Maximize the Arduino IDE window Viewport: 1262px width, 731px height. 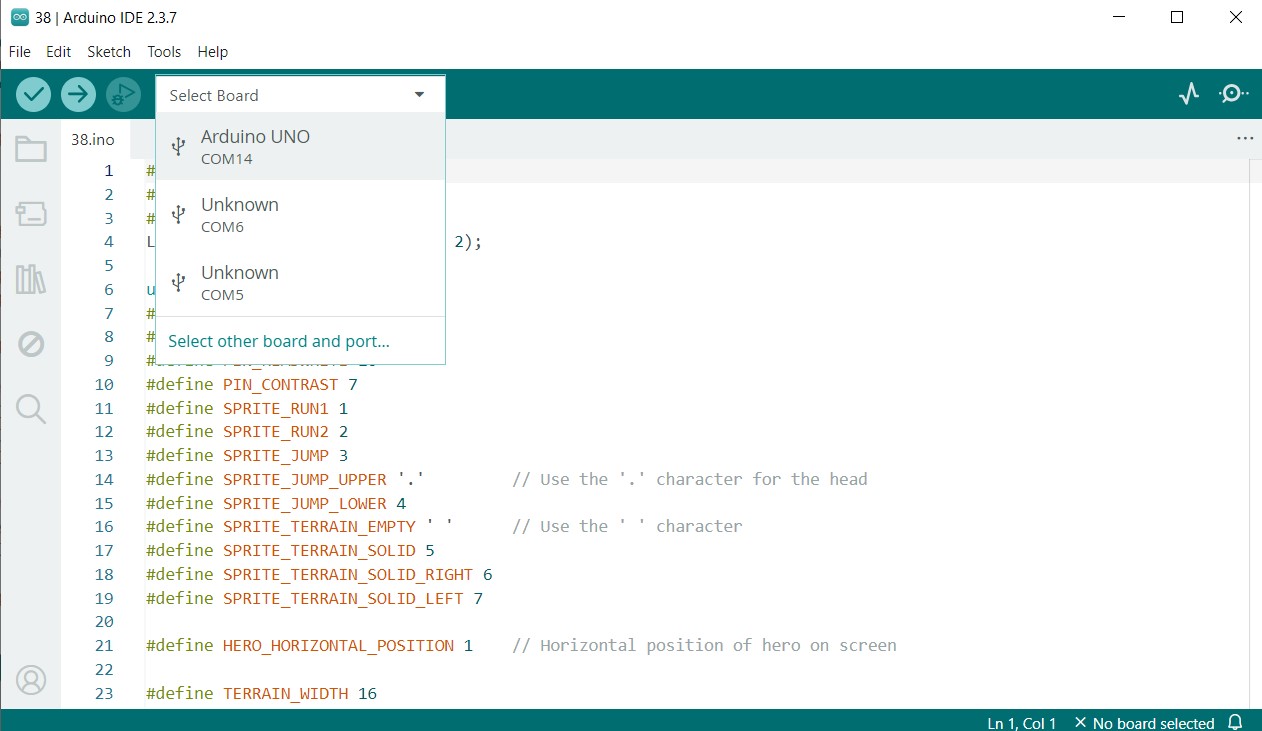click(x=1177, y=17)
